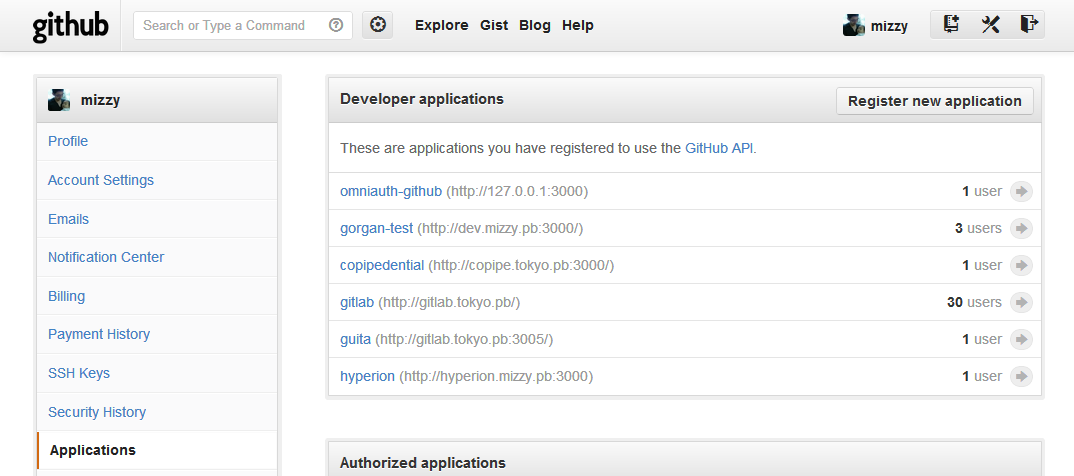Viewport: 1074px width, 476px height.
Task: Click the arrow icon for gorgan-test
Action: pyautogui.click(x=1021, y=229)
